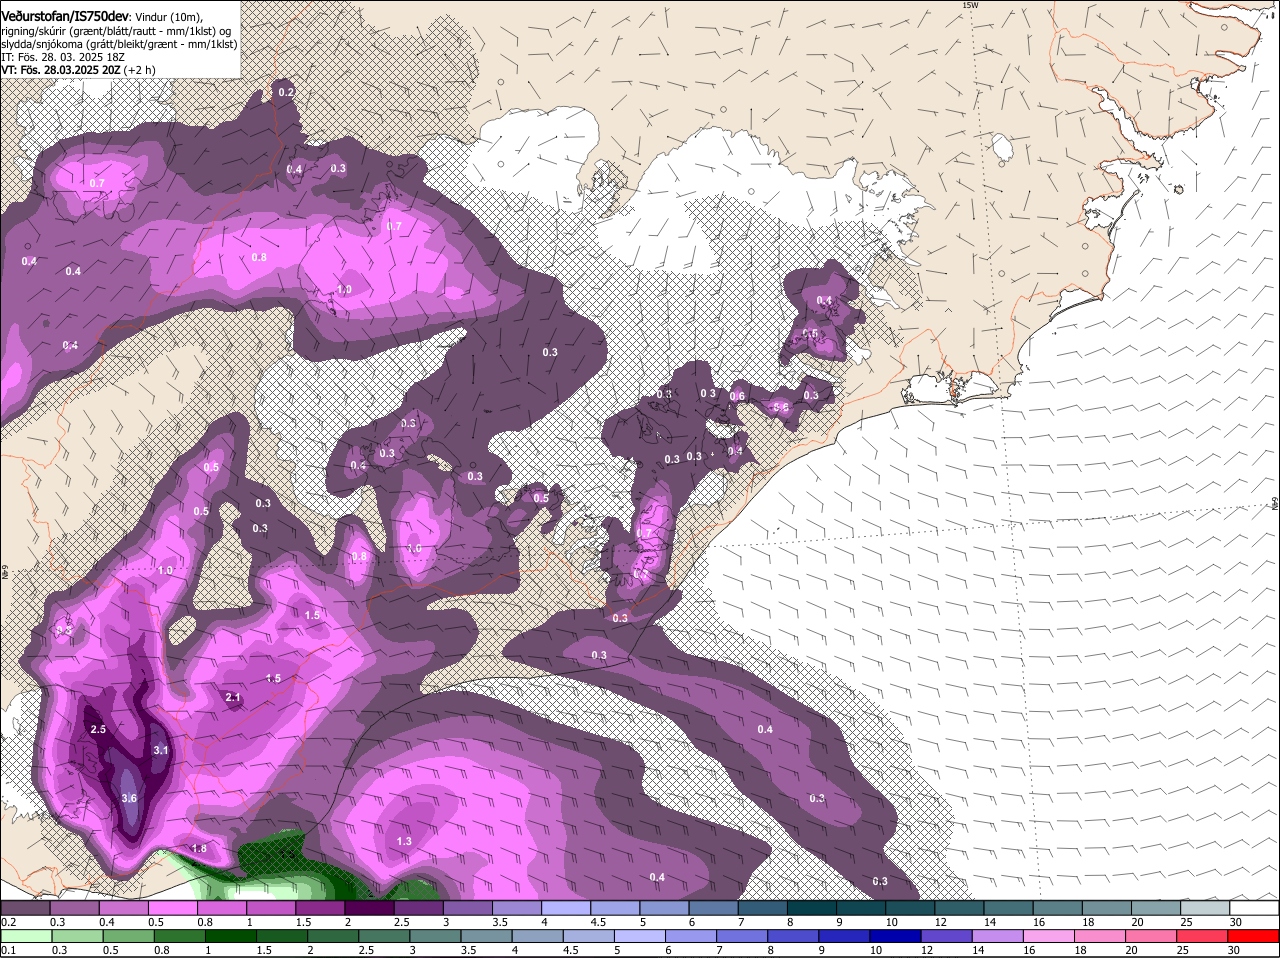Click the dark teal 8–9 swatch in the upper legend

click(x=814, y=908)
